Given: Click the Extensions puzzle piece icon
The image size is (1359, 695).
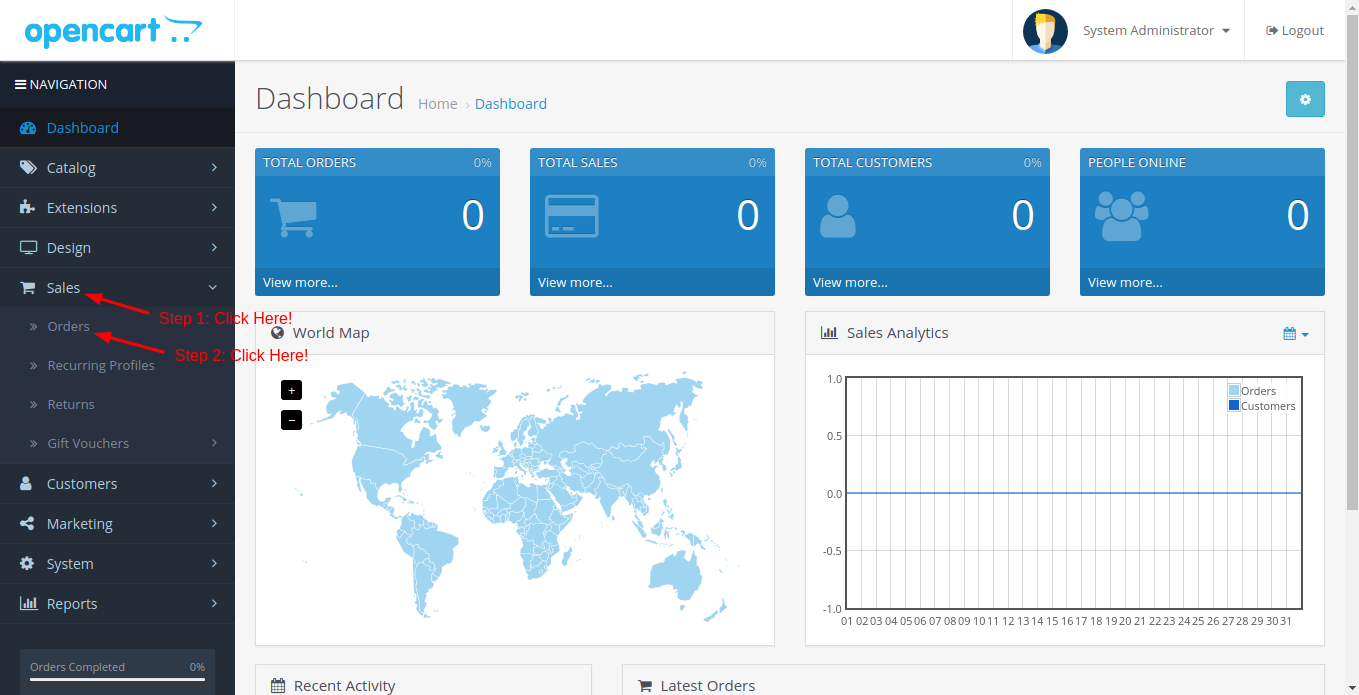Looking at the screenshot, I should point(28,208).
